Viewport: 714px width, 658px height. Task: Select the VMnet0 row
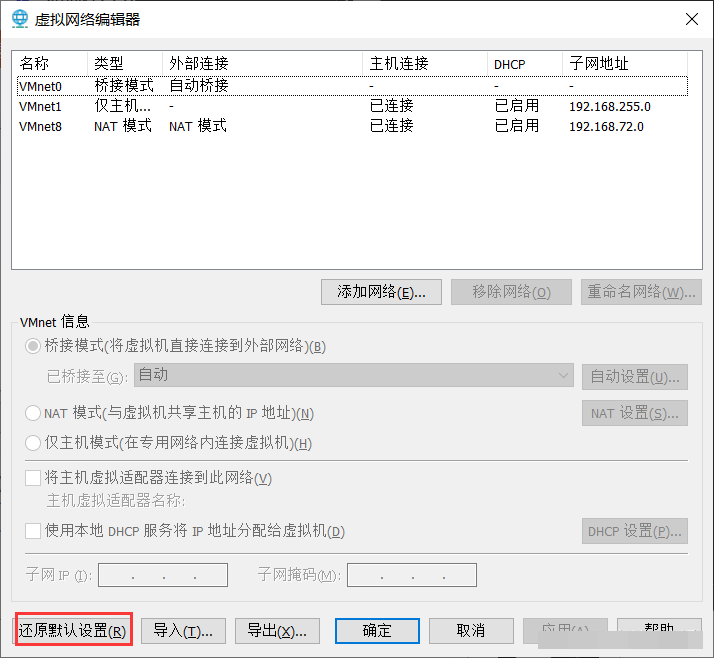(x=352, y=86)
